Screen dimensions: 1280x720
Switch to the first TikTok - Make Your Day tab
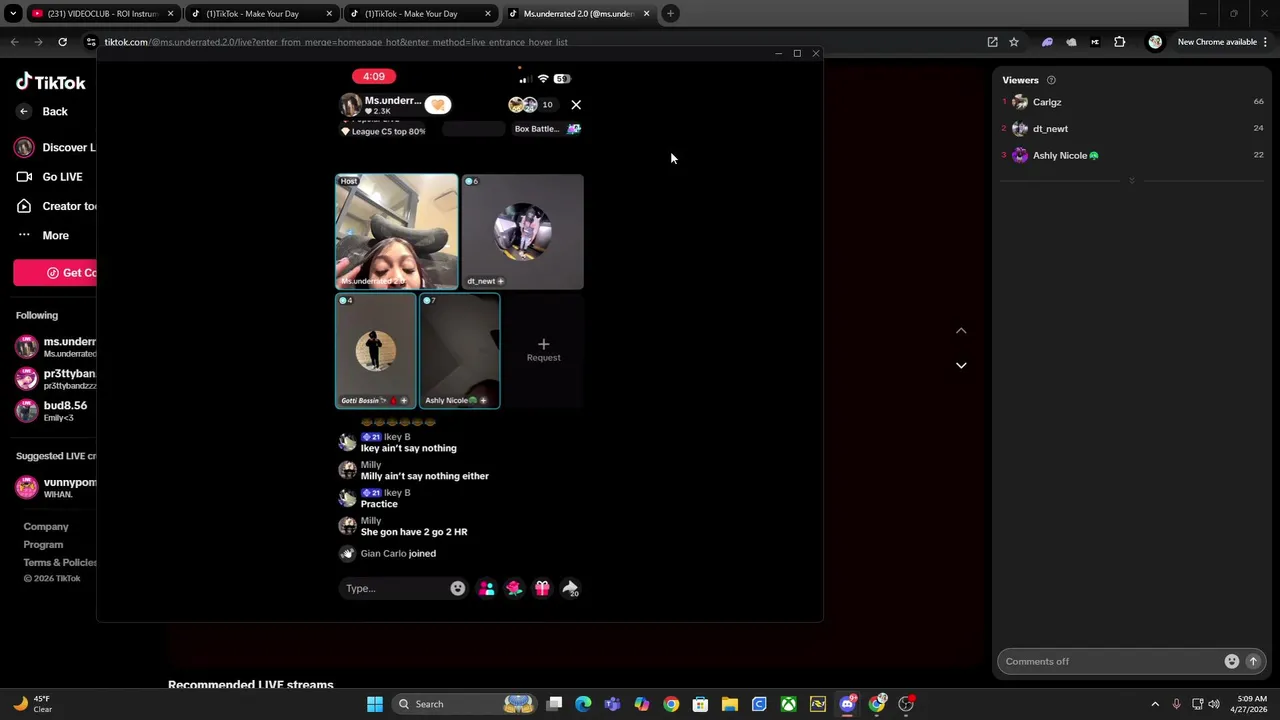(260, 14)
